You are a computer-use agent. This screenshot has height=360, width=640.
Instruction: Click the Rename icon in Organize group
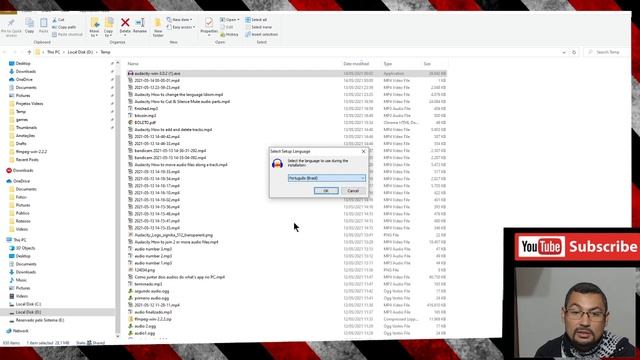140,25
